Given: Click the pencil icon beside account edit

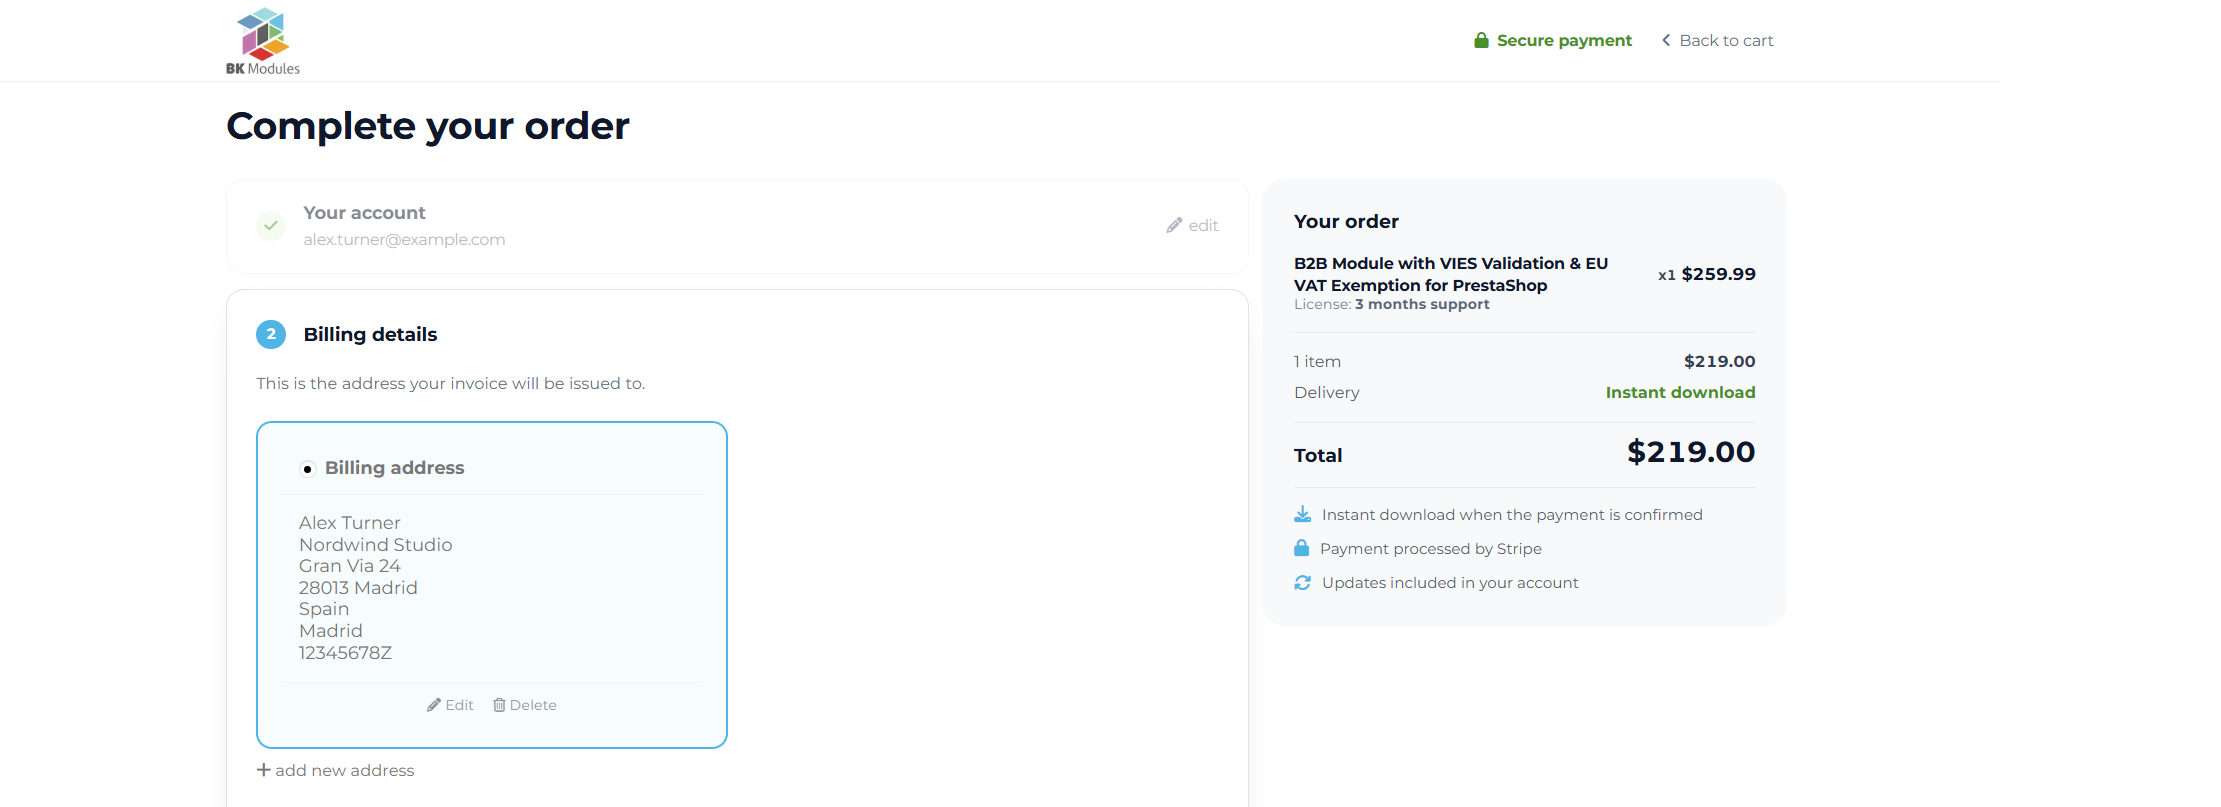Looking at the screenshot, I should point(1174,225).
